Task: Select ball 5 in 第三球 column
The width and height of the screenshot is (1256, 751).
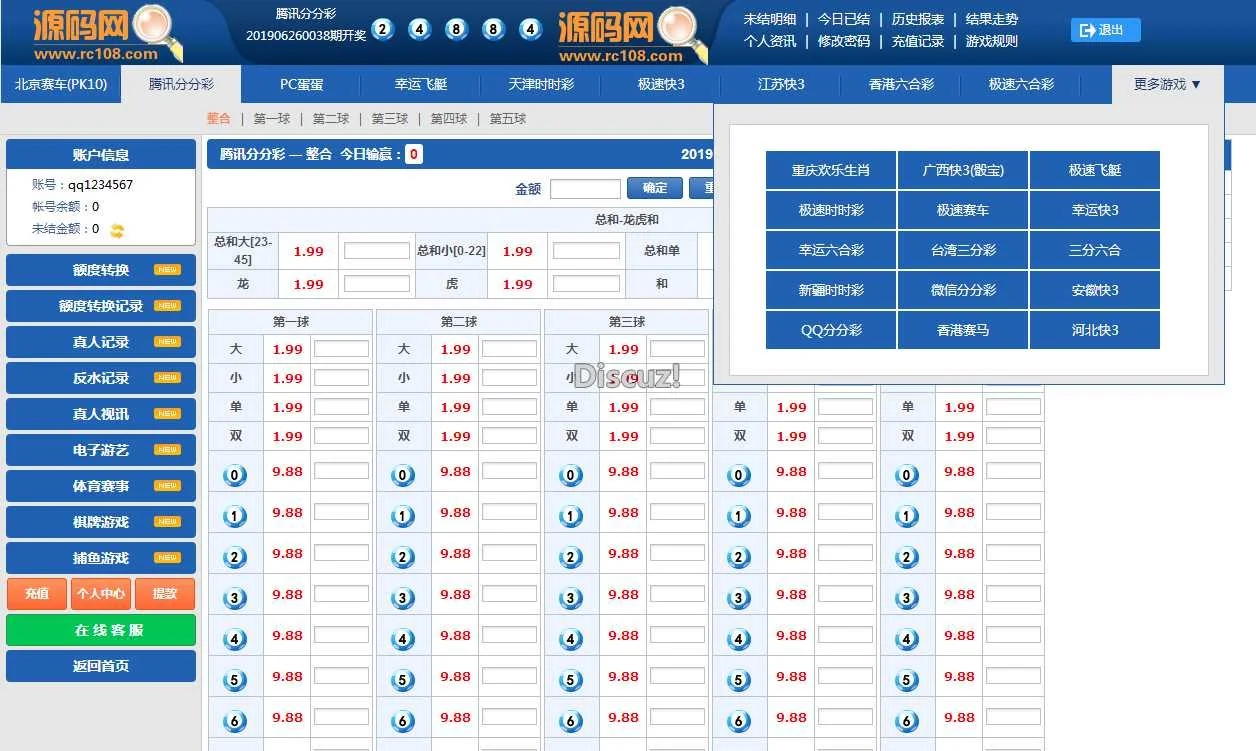Action: click(571, 681)
